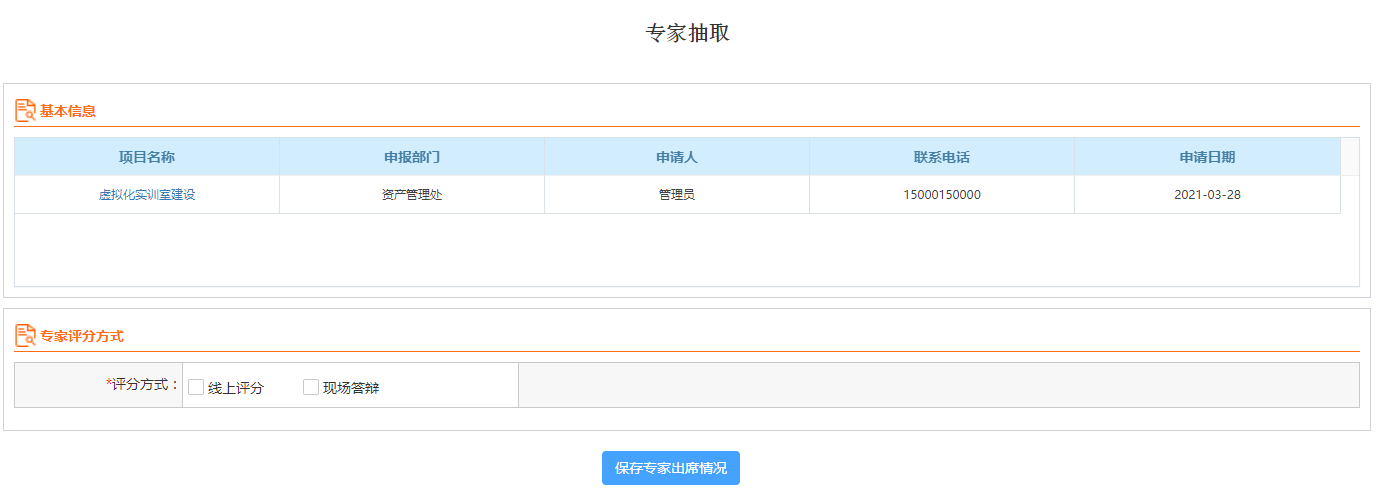Select the 管理员 applicant cell

(677, 195)
